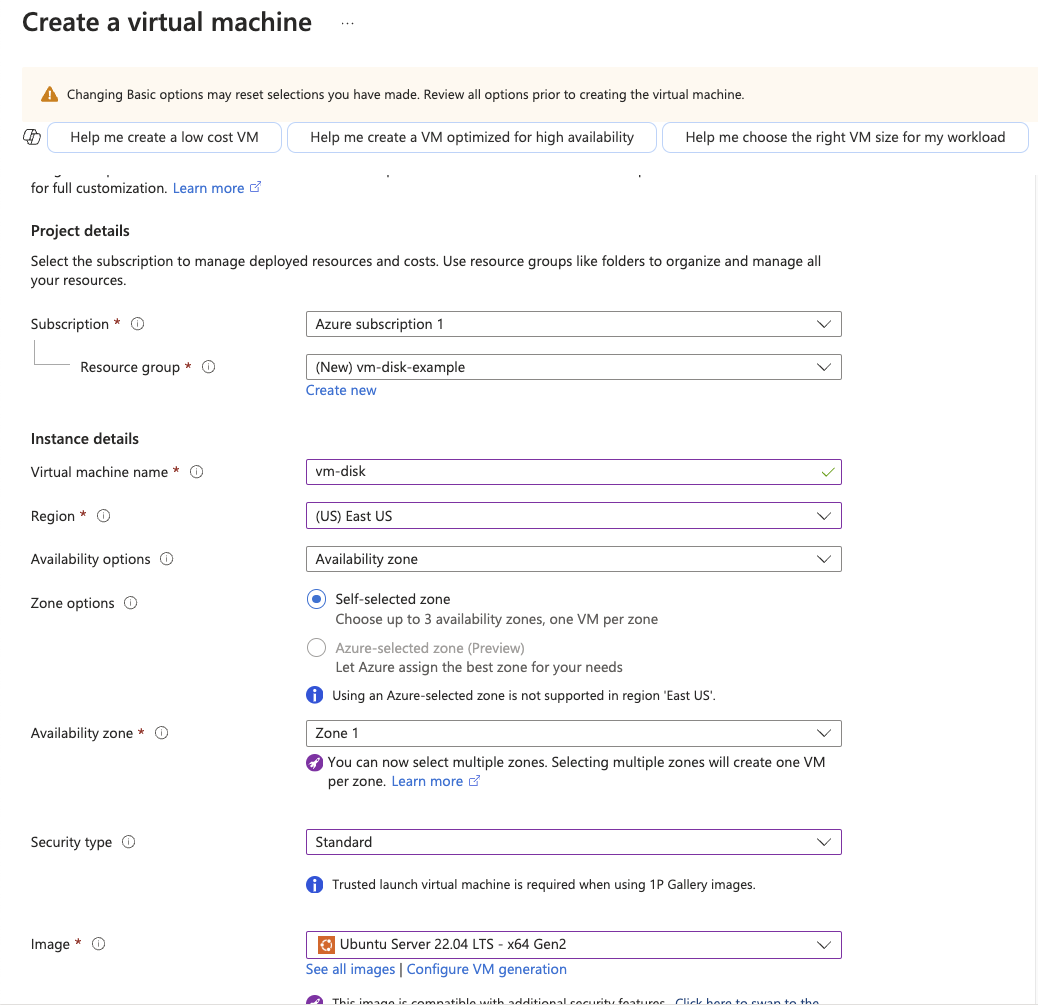Click the purple rocket icon for multiple zones
1038x1007 pixels.
click(314, 763)
